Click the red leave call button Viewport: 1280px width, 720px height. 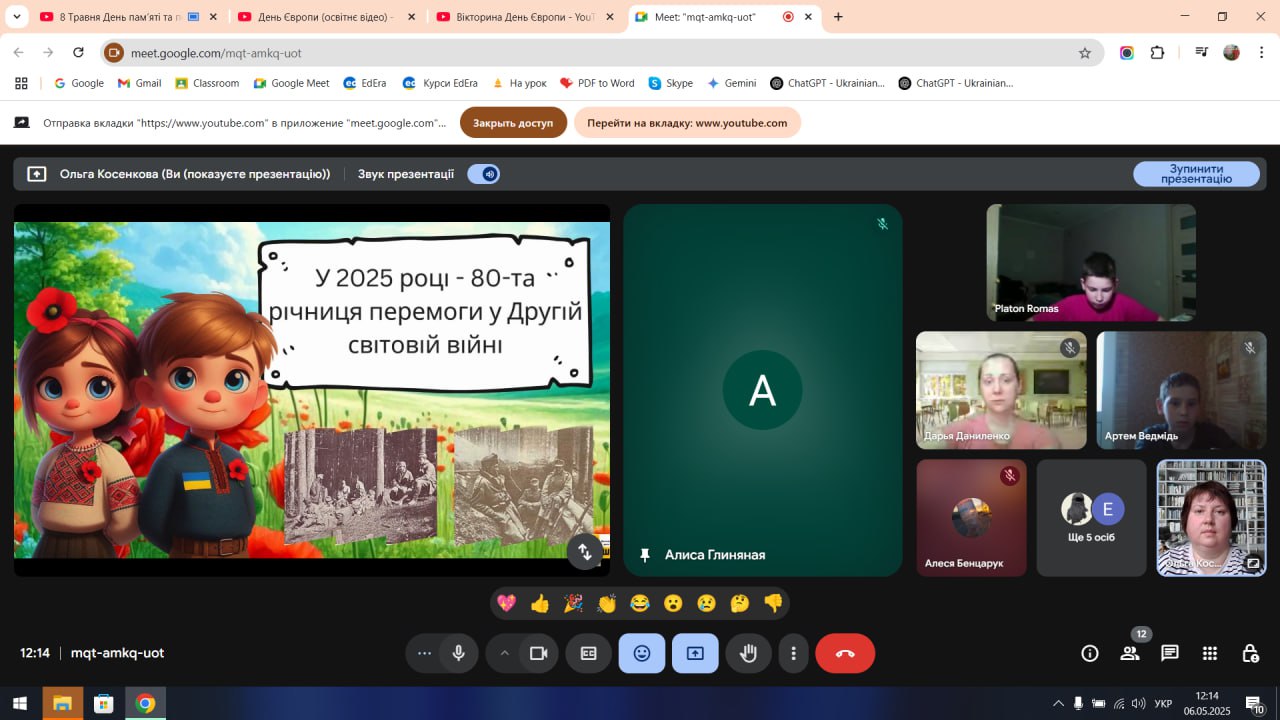pyautogui.click(x=845, y=653)
